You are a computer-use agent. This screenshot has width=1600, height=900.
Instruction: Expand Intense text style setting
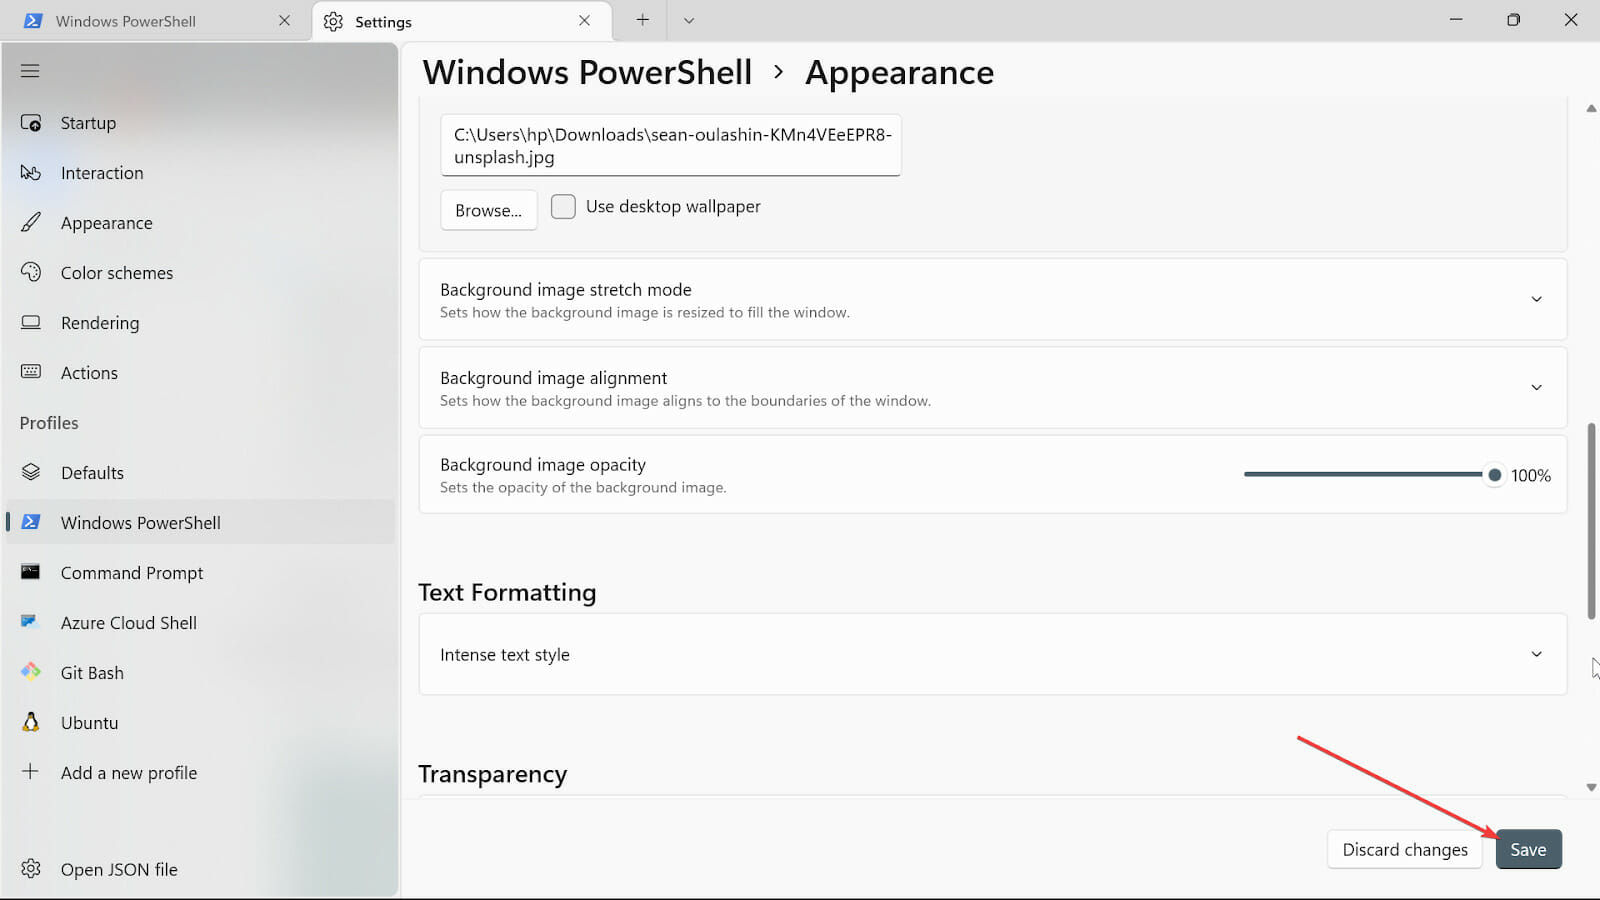(992, 654)
